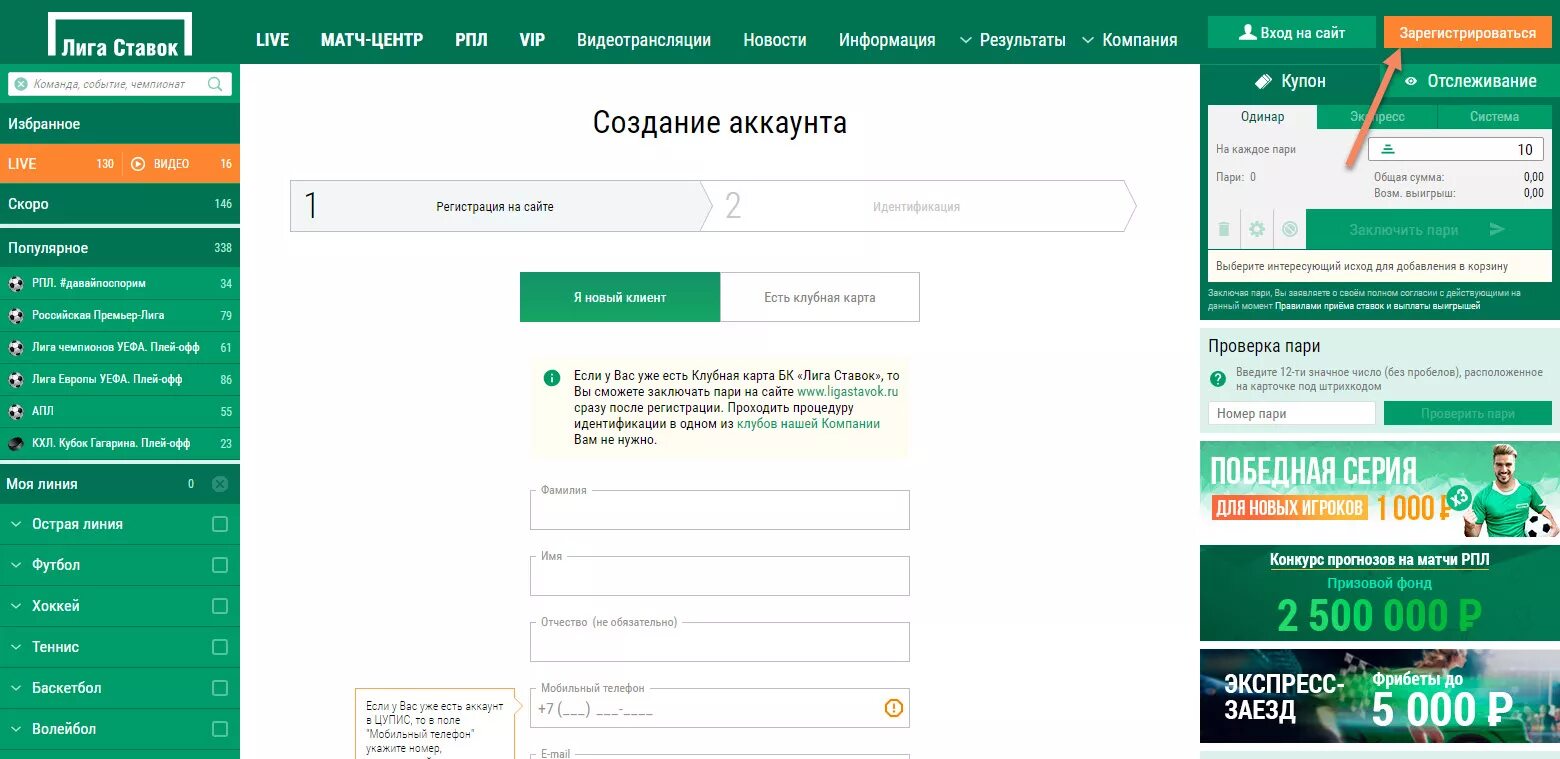
Task: Open МАТЧ-ЦЕНТР in the header
Action: 372,40
